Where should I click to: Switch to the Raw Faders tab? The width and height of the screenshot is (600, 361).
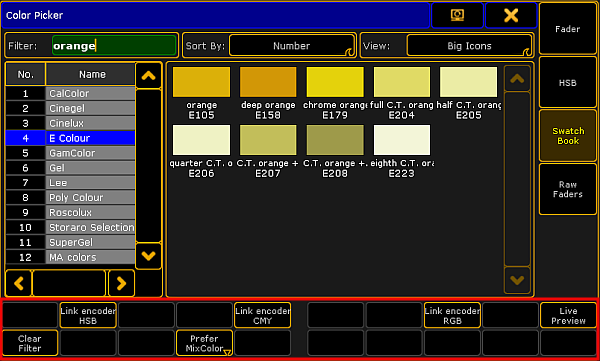(568, 189)
